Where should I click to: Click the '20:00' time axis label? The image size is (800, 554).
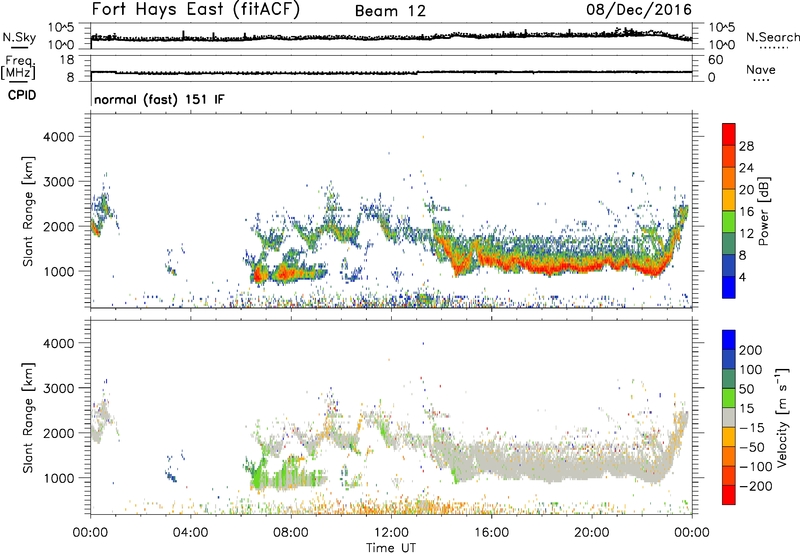592,533
